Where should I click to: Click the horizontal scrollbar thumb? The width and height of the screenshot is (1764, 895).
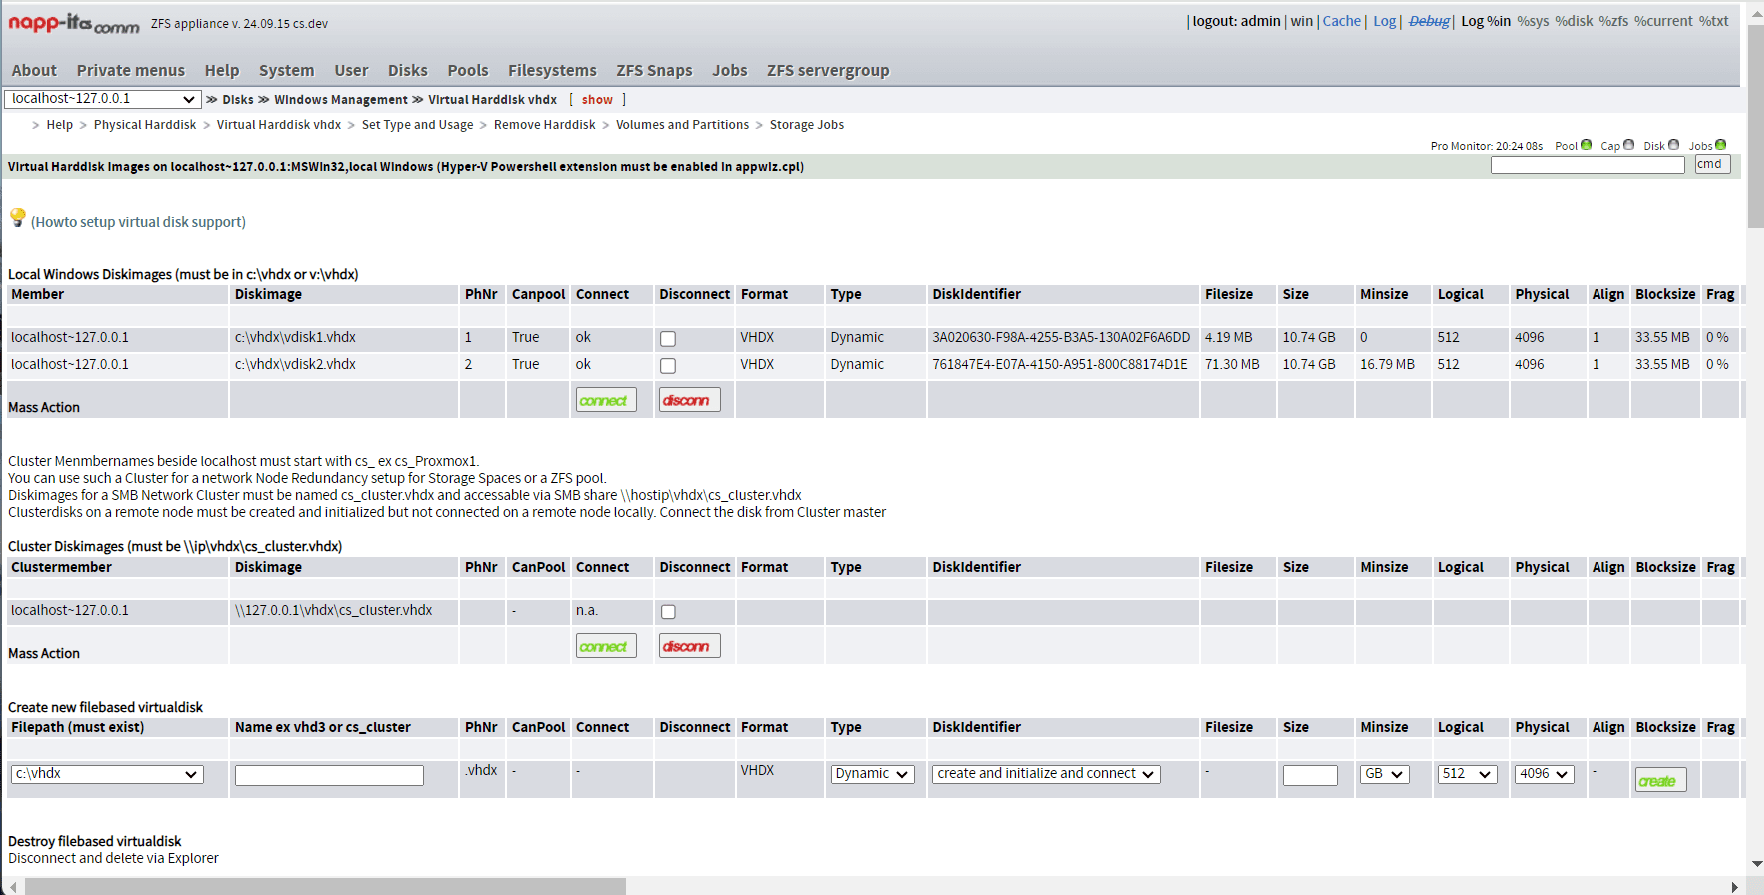326,887
